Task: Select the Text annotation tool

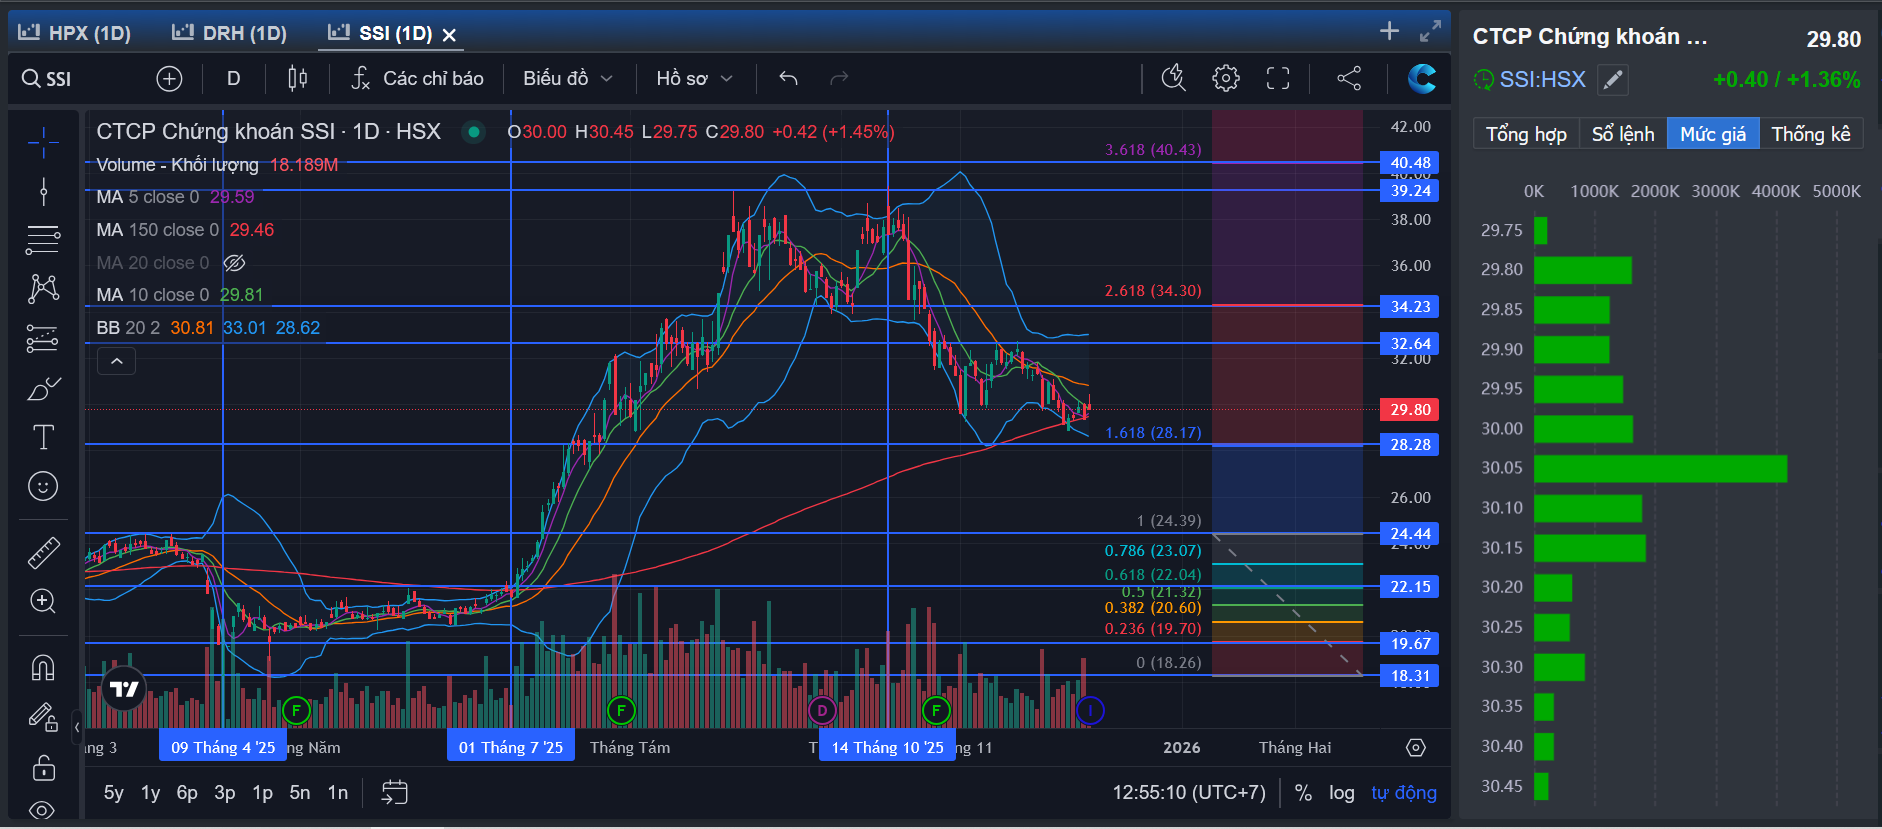Action: point(43,437)
